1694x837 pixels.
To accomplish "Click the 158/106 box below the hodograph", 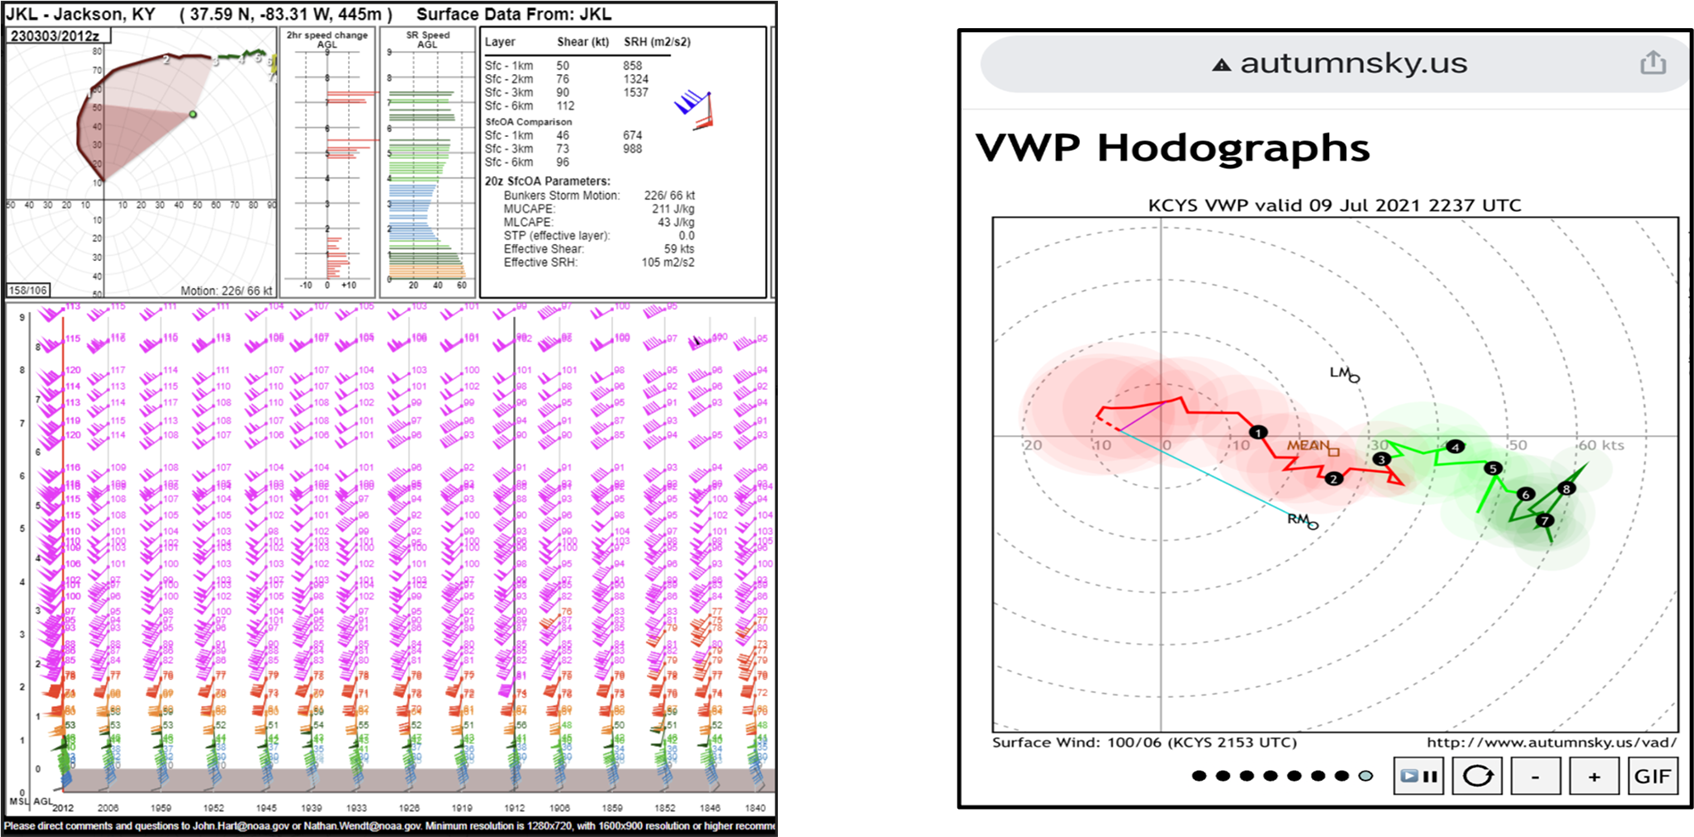I will (x=29, y=290).
